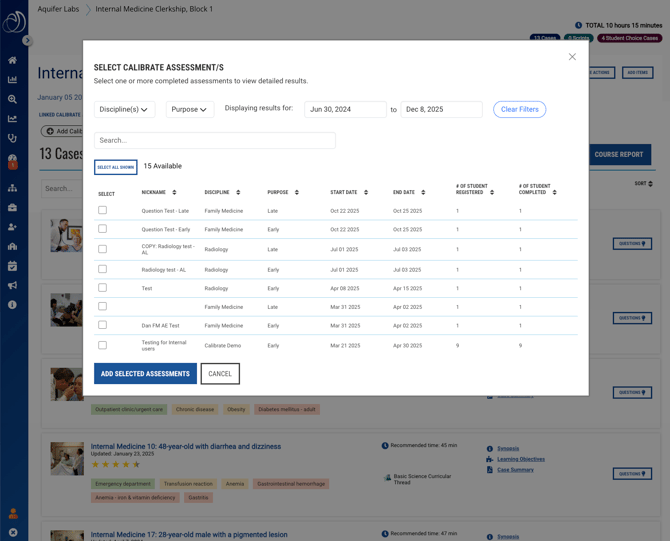
Task: Open the Jun 30, 2024 start date picker
Action: (345, 109)
